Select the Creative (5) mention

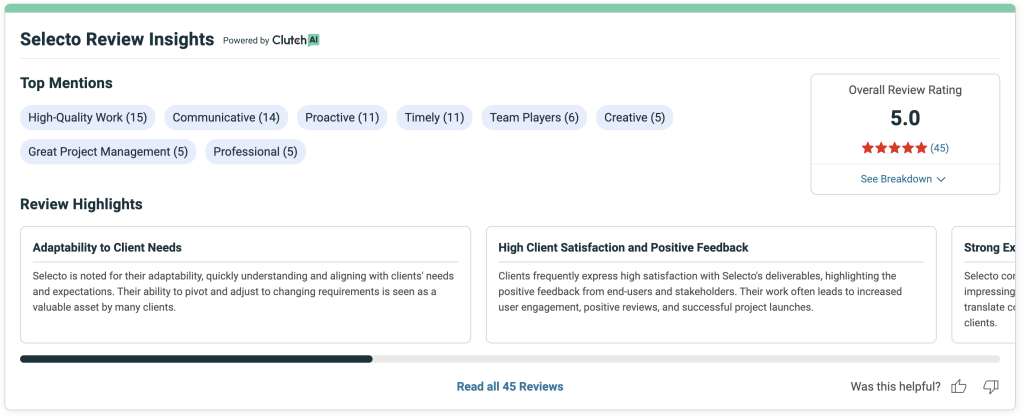[x=634, y=118]
